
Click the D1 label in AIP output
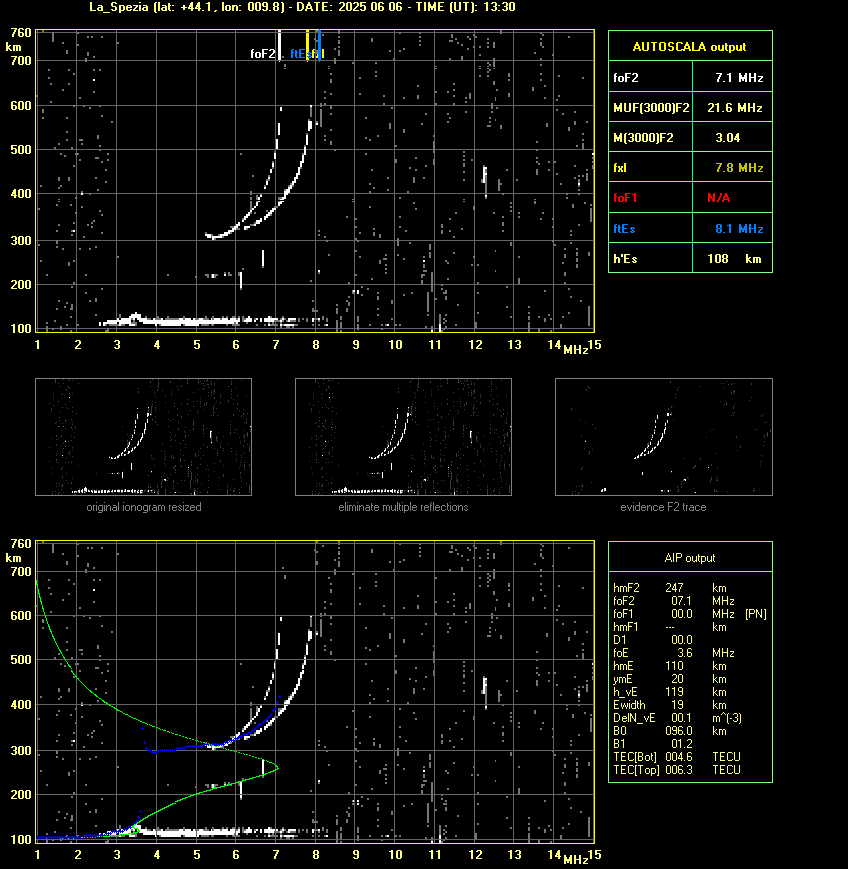[x=619, y=640]
